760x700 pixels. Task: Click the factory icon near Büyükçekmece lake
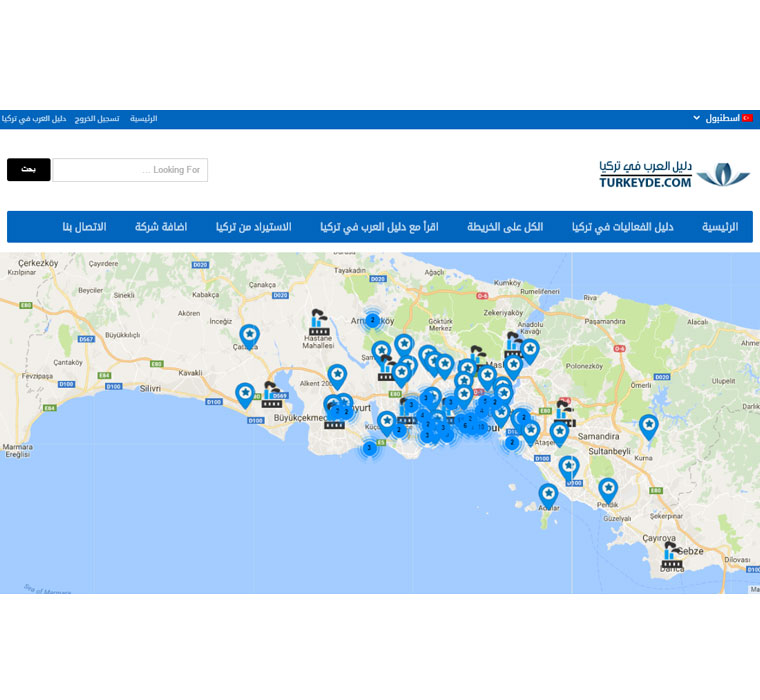pos(272,394)
